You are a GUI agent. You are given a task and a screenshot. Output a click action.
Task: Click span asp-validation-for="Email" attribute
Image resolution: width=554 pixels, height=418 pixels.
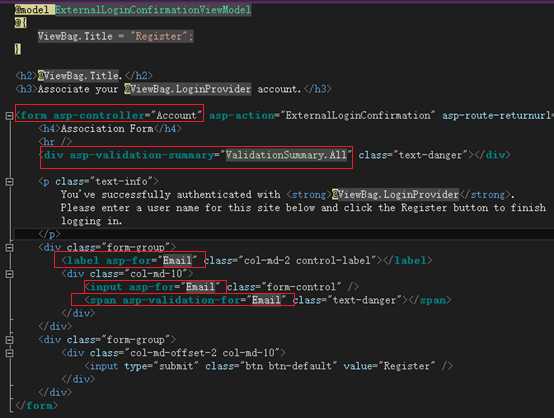click(x=205, y=300)
